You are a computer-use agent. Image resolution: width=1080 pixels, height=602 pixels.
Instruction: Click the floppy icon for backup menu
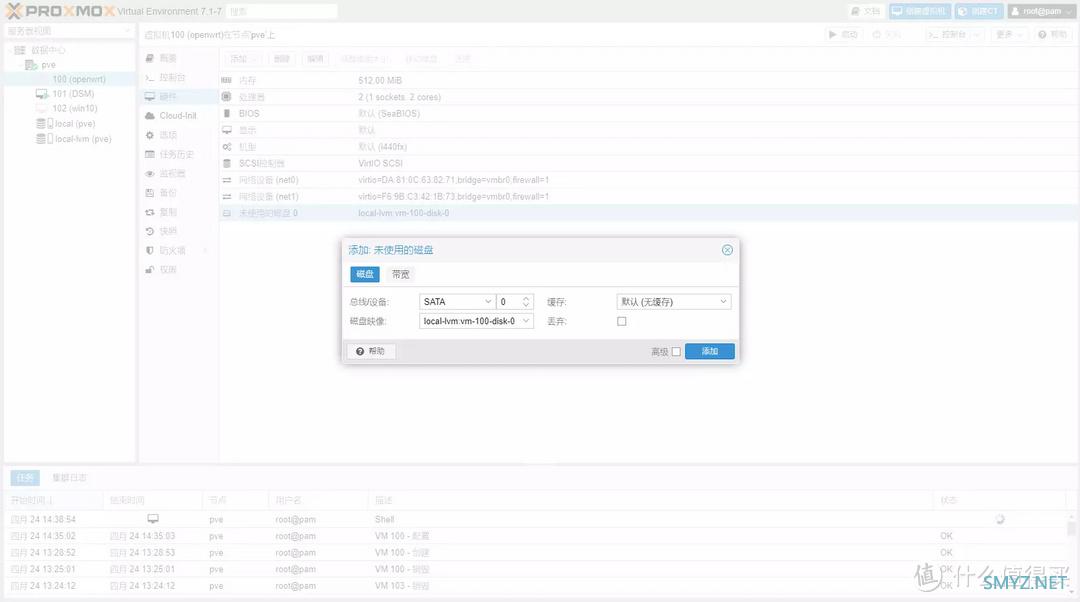[x=149, y=193]
